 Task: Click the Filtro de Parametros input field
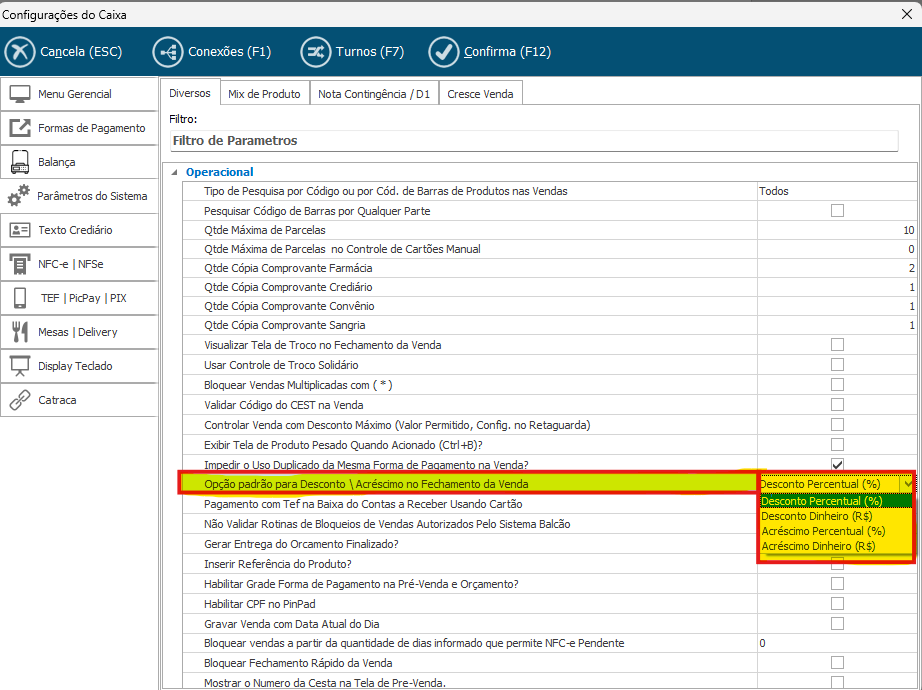[534, 141]
